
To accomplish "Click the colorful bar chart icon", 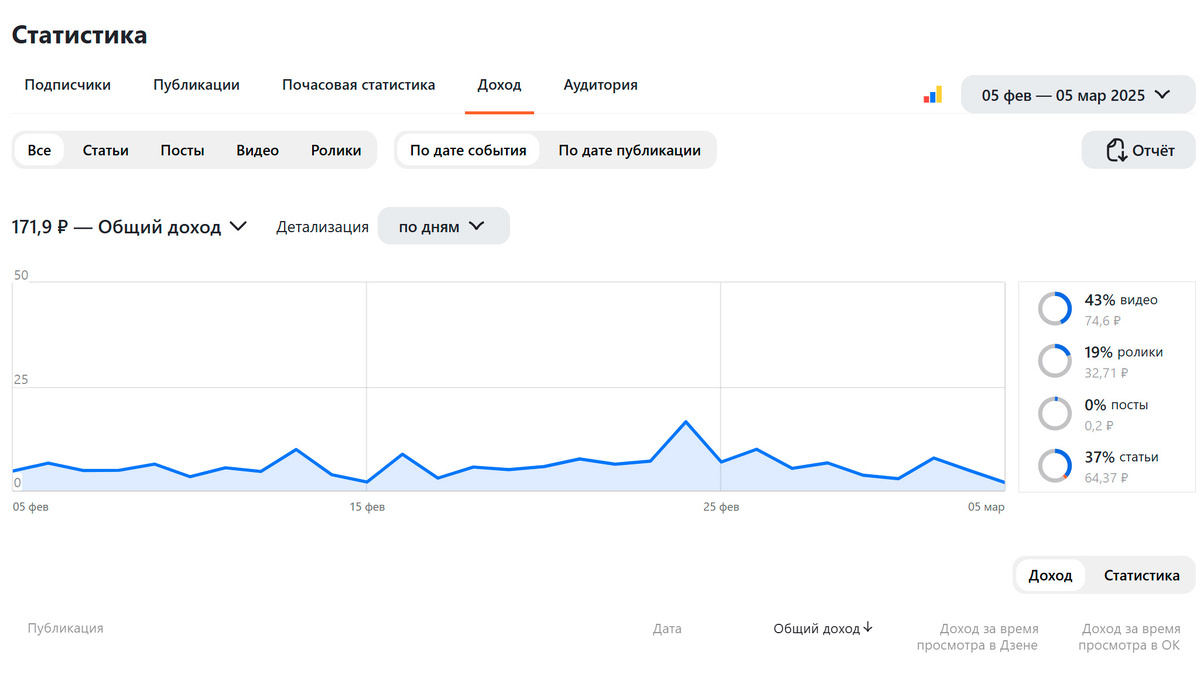I will click(x=932, y=95).
